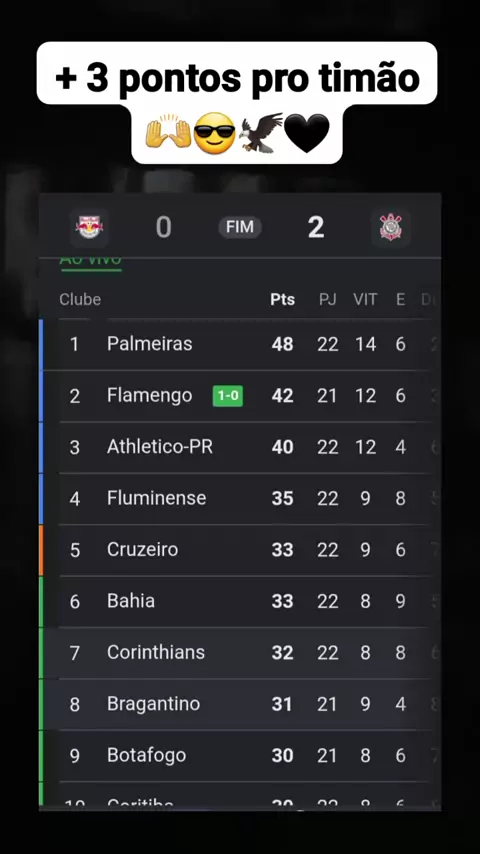Tap the black heart emoji
The image size is (480, 854).
[x=307, y=133]
